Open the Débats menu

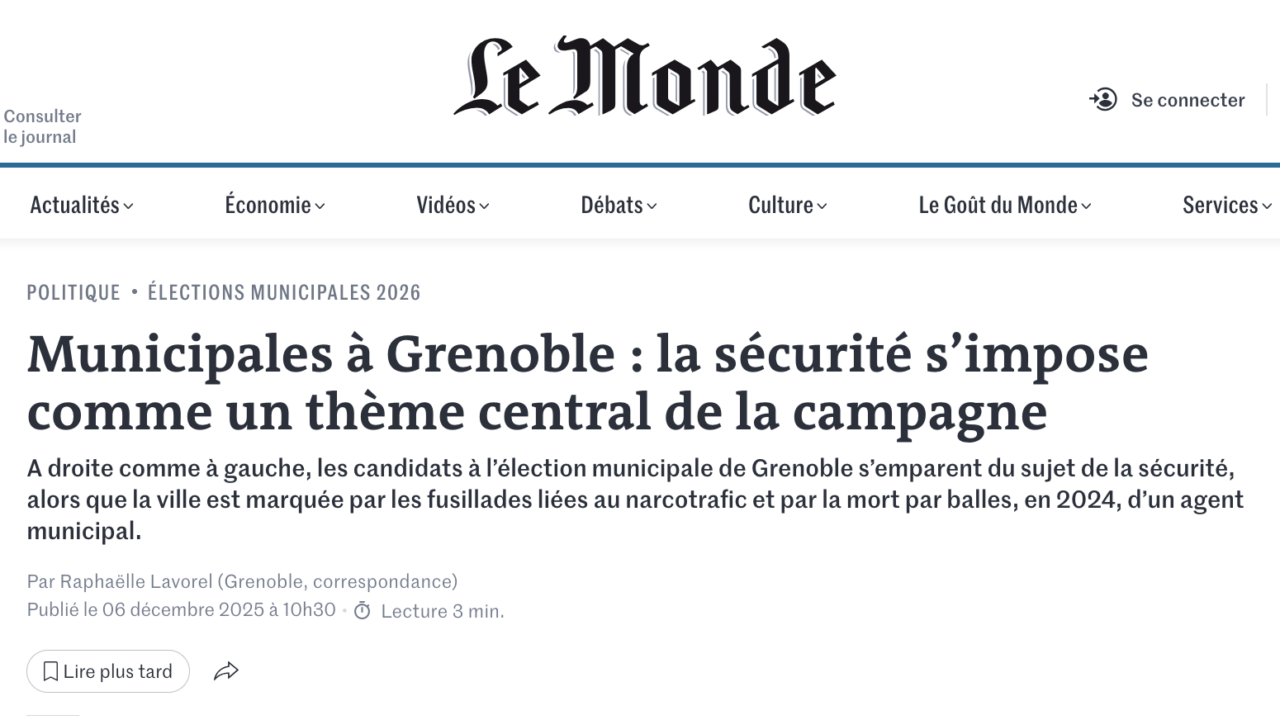click(618, 205)
